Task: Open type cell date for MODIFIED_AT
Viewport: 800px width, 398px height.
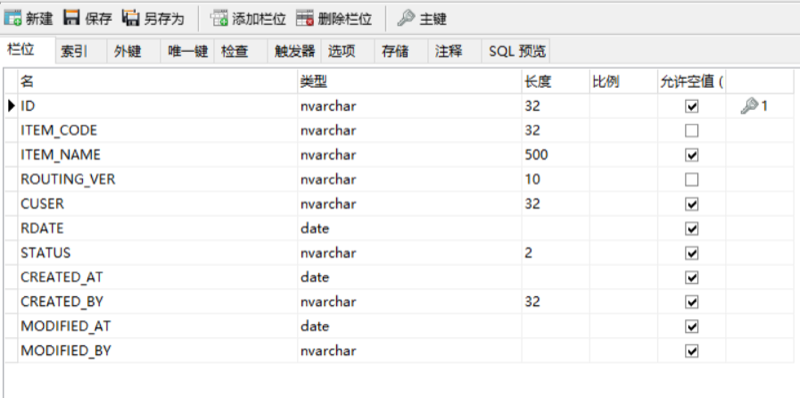Action: coord(410,327)
